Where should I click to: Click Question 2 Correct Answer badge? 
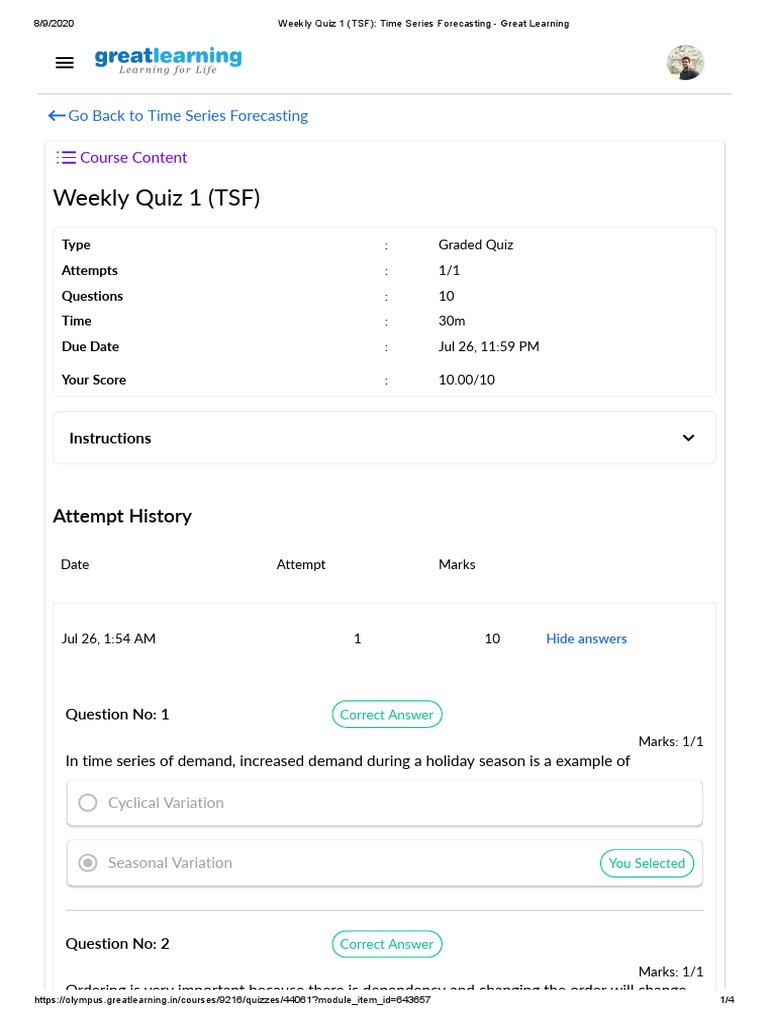387,944
